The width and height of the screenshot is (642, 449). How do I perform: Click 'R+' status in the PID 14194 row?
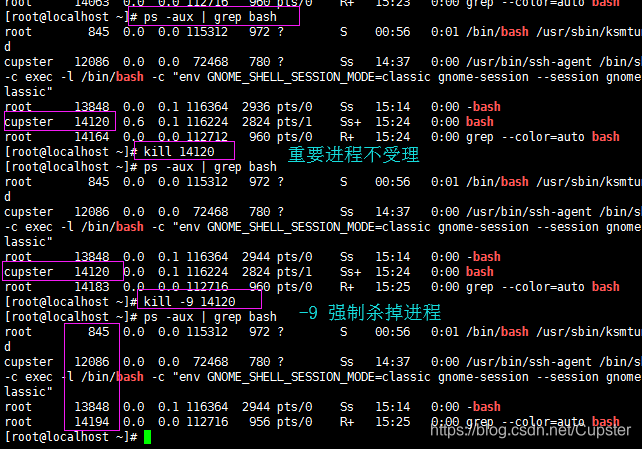coord(347,422)
